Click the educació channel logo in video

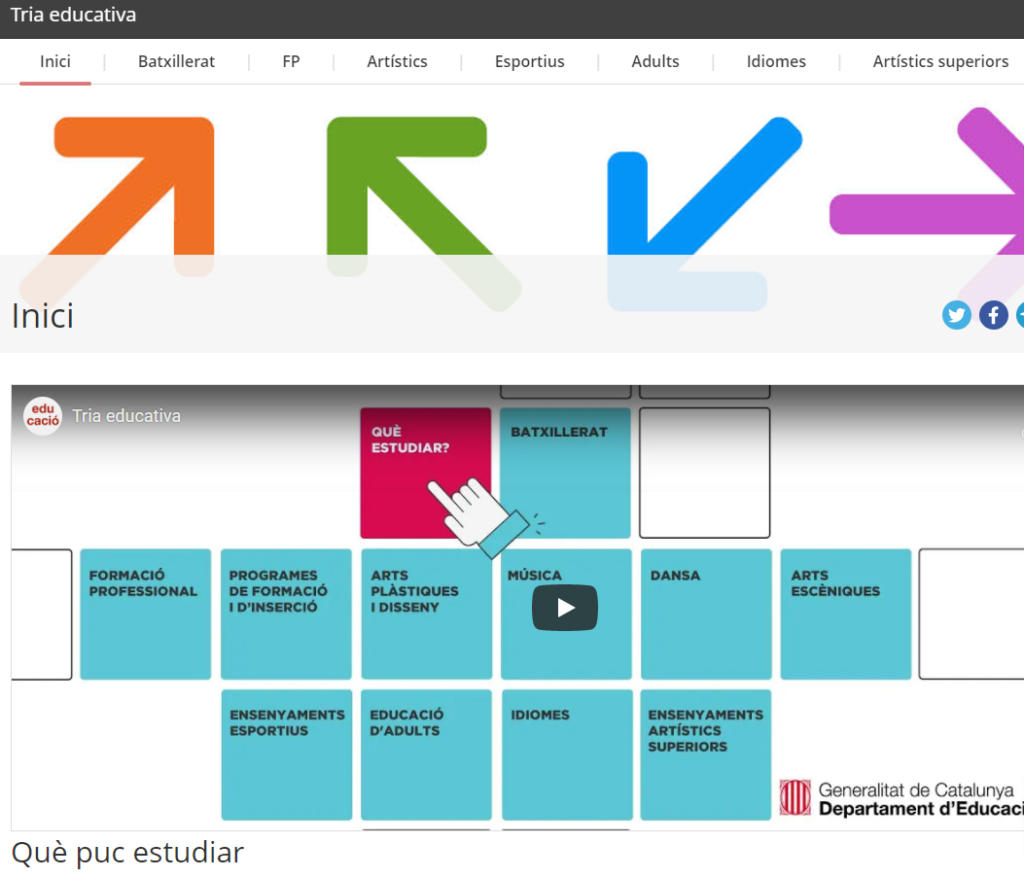pos(42,416)
